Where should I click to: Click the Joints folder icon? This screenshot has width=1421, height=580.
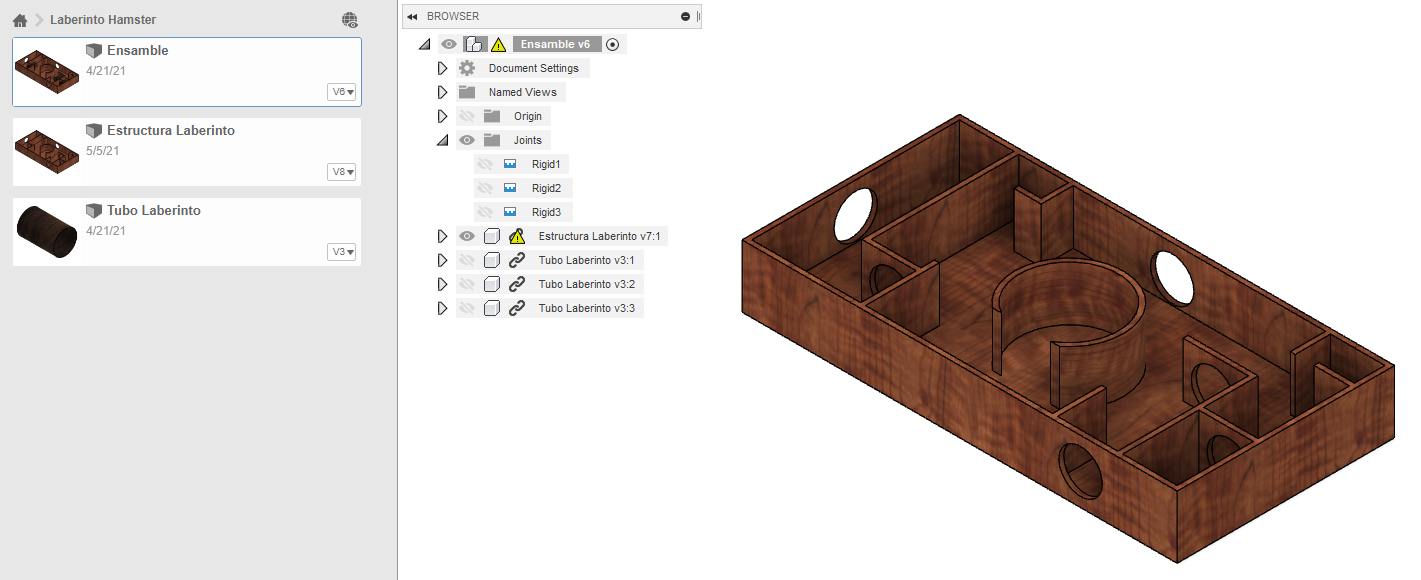(x=491, y=140)
